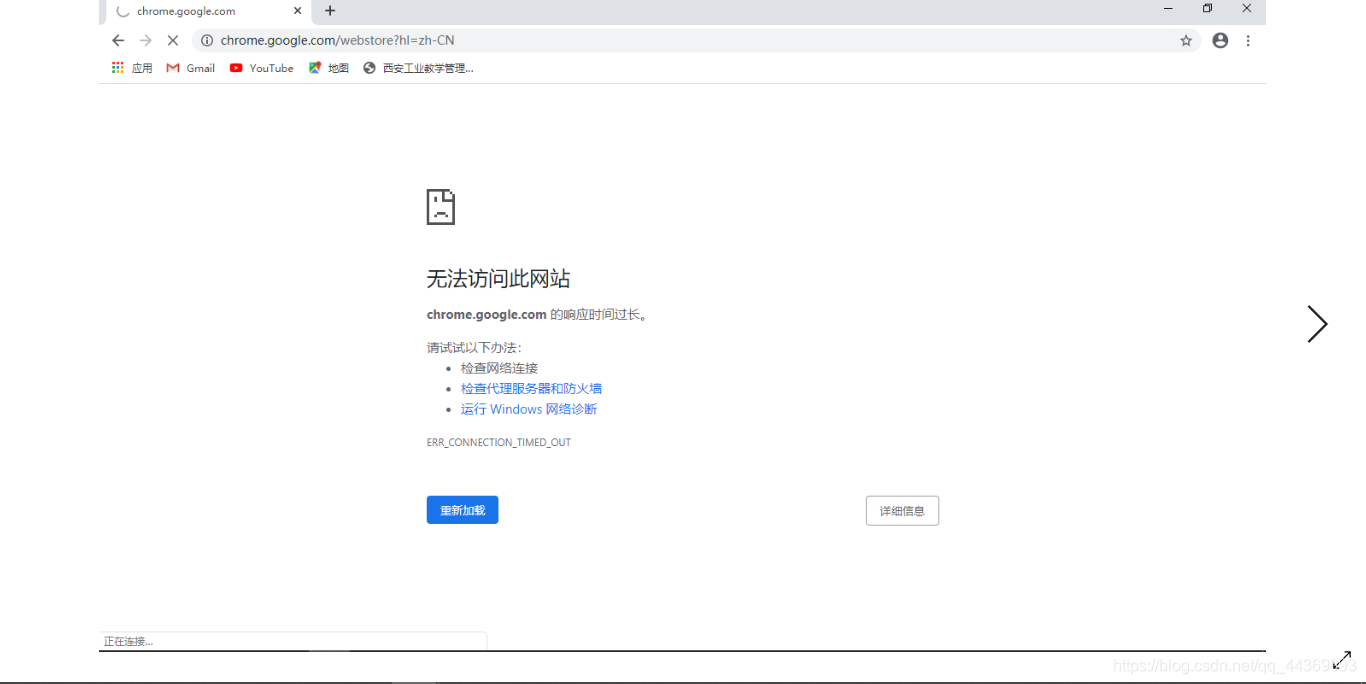Run 运行 Windows 网络诊断 link
Image resolution: width=1366 pixels, height=684 pixels.
tap(529, 409)
